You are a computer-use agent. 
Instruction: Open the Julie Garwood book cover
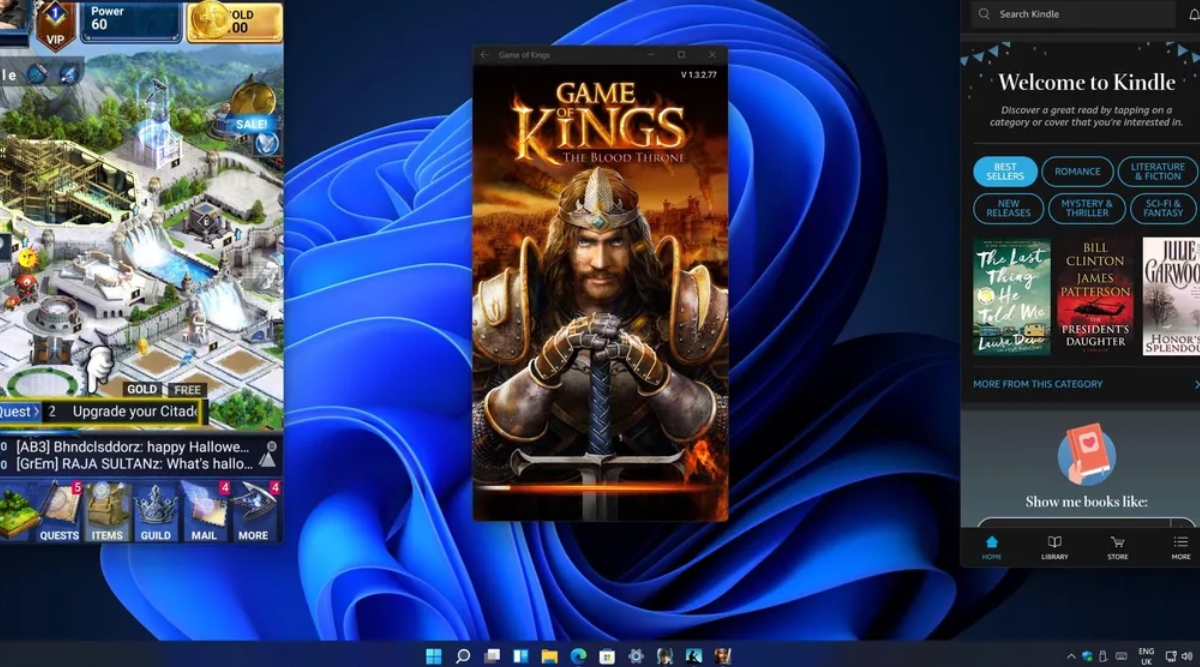click(x=1171, y=296)
